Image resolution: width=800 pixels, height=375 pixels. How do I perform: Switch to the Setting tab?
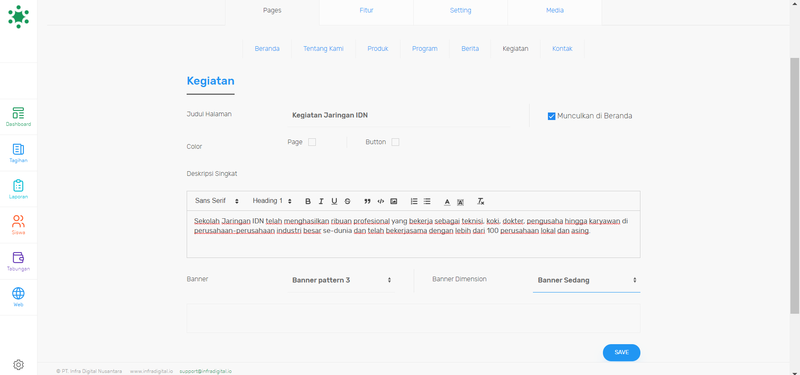click(460, 11)
